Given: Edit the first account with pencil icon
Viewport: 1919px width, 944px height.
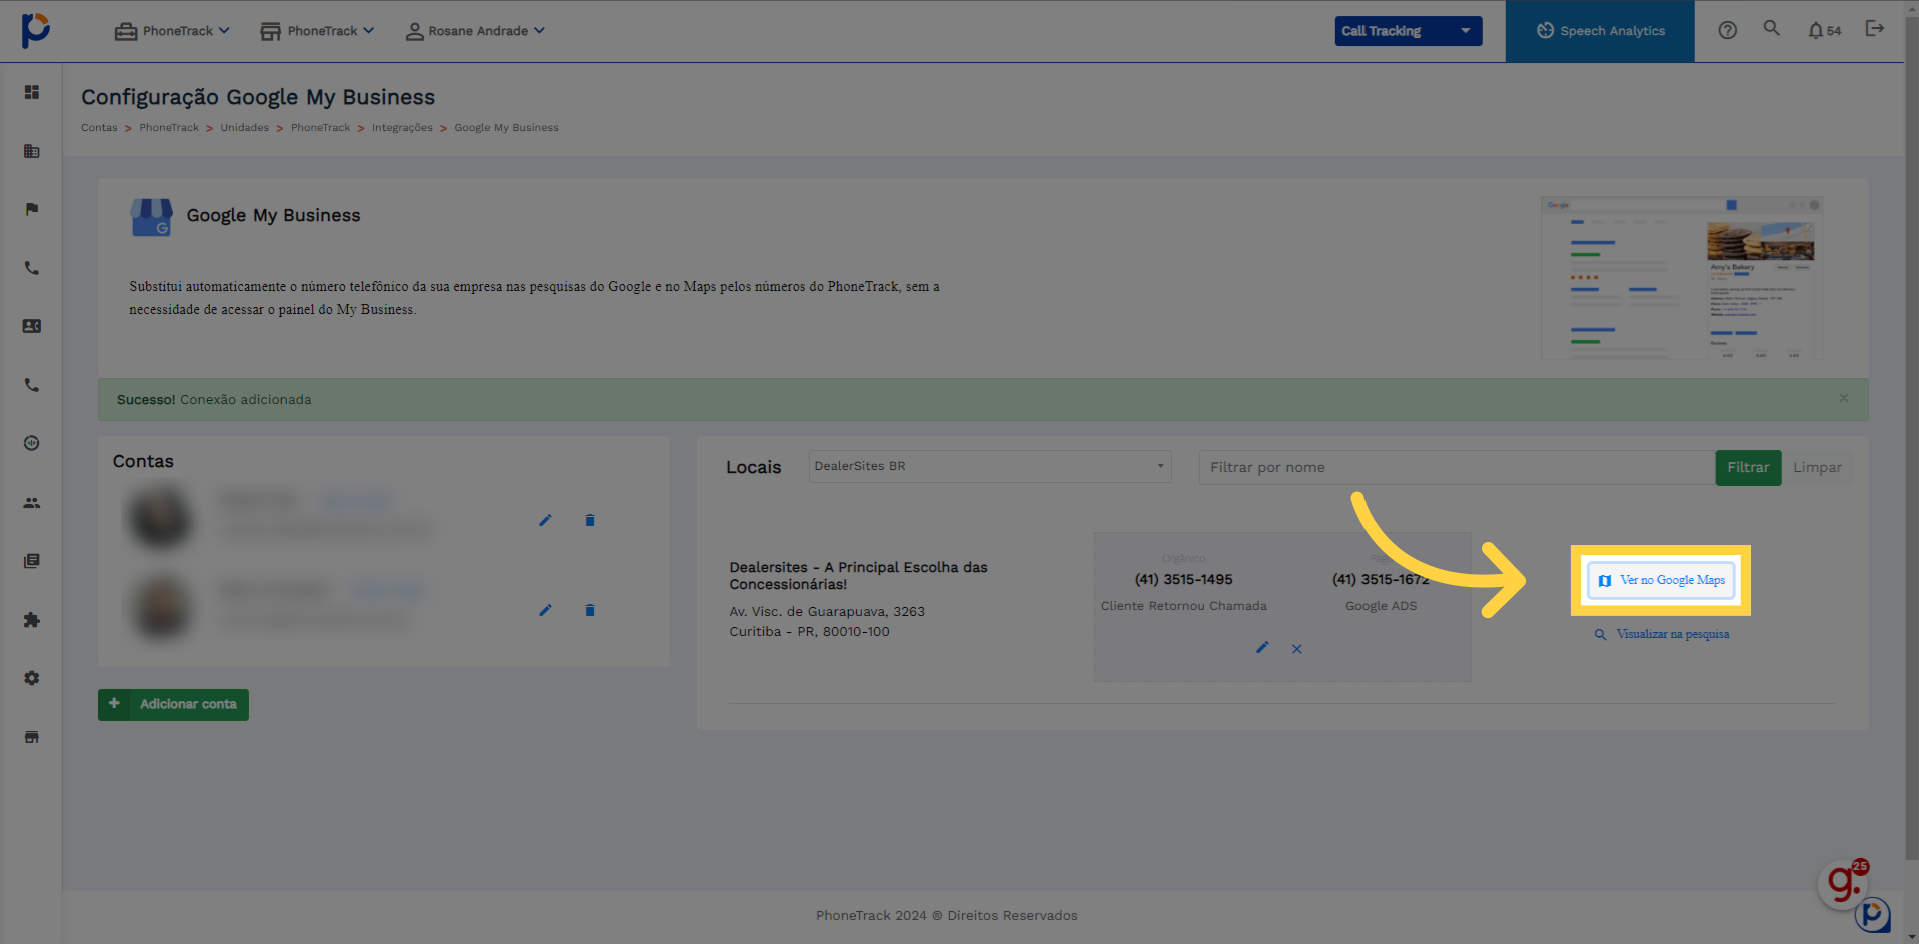Looking at the screenshot, I should click(x=545, y=520).
